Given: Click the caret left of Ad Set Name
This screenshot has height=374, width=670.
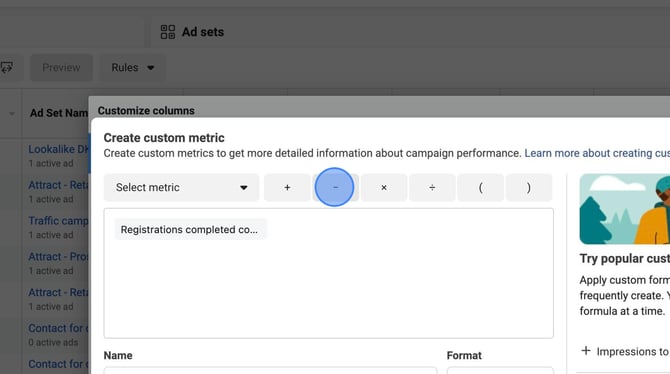Looking at the screenshot, I should pyautogui.click(x=12, y=113).
